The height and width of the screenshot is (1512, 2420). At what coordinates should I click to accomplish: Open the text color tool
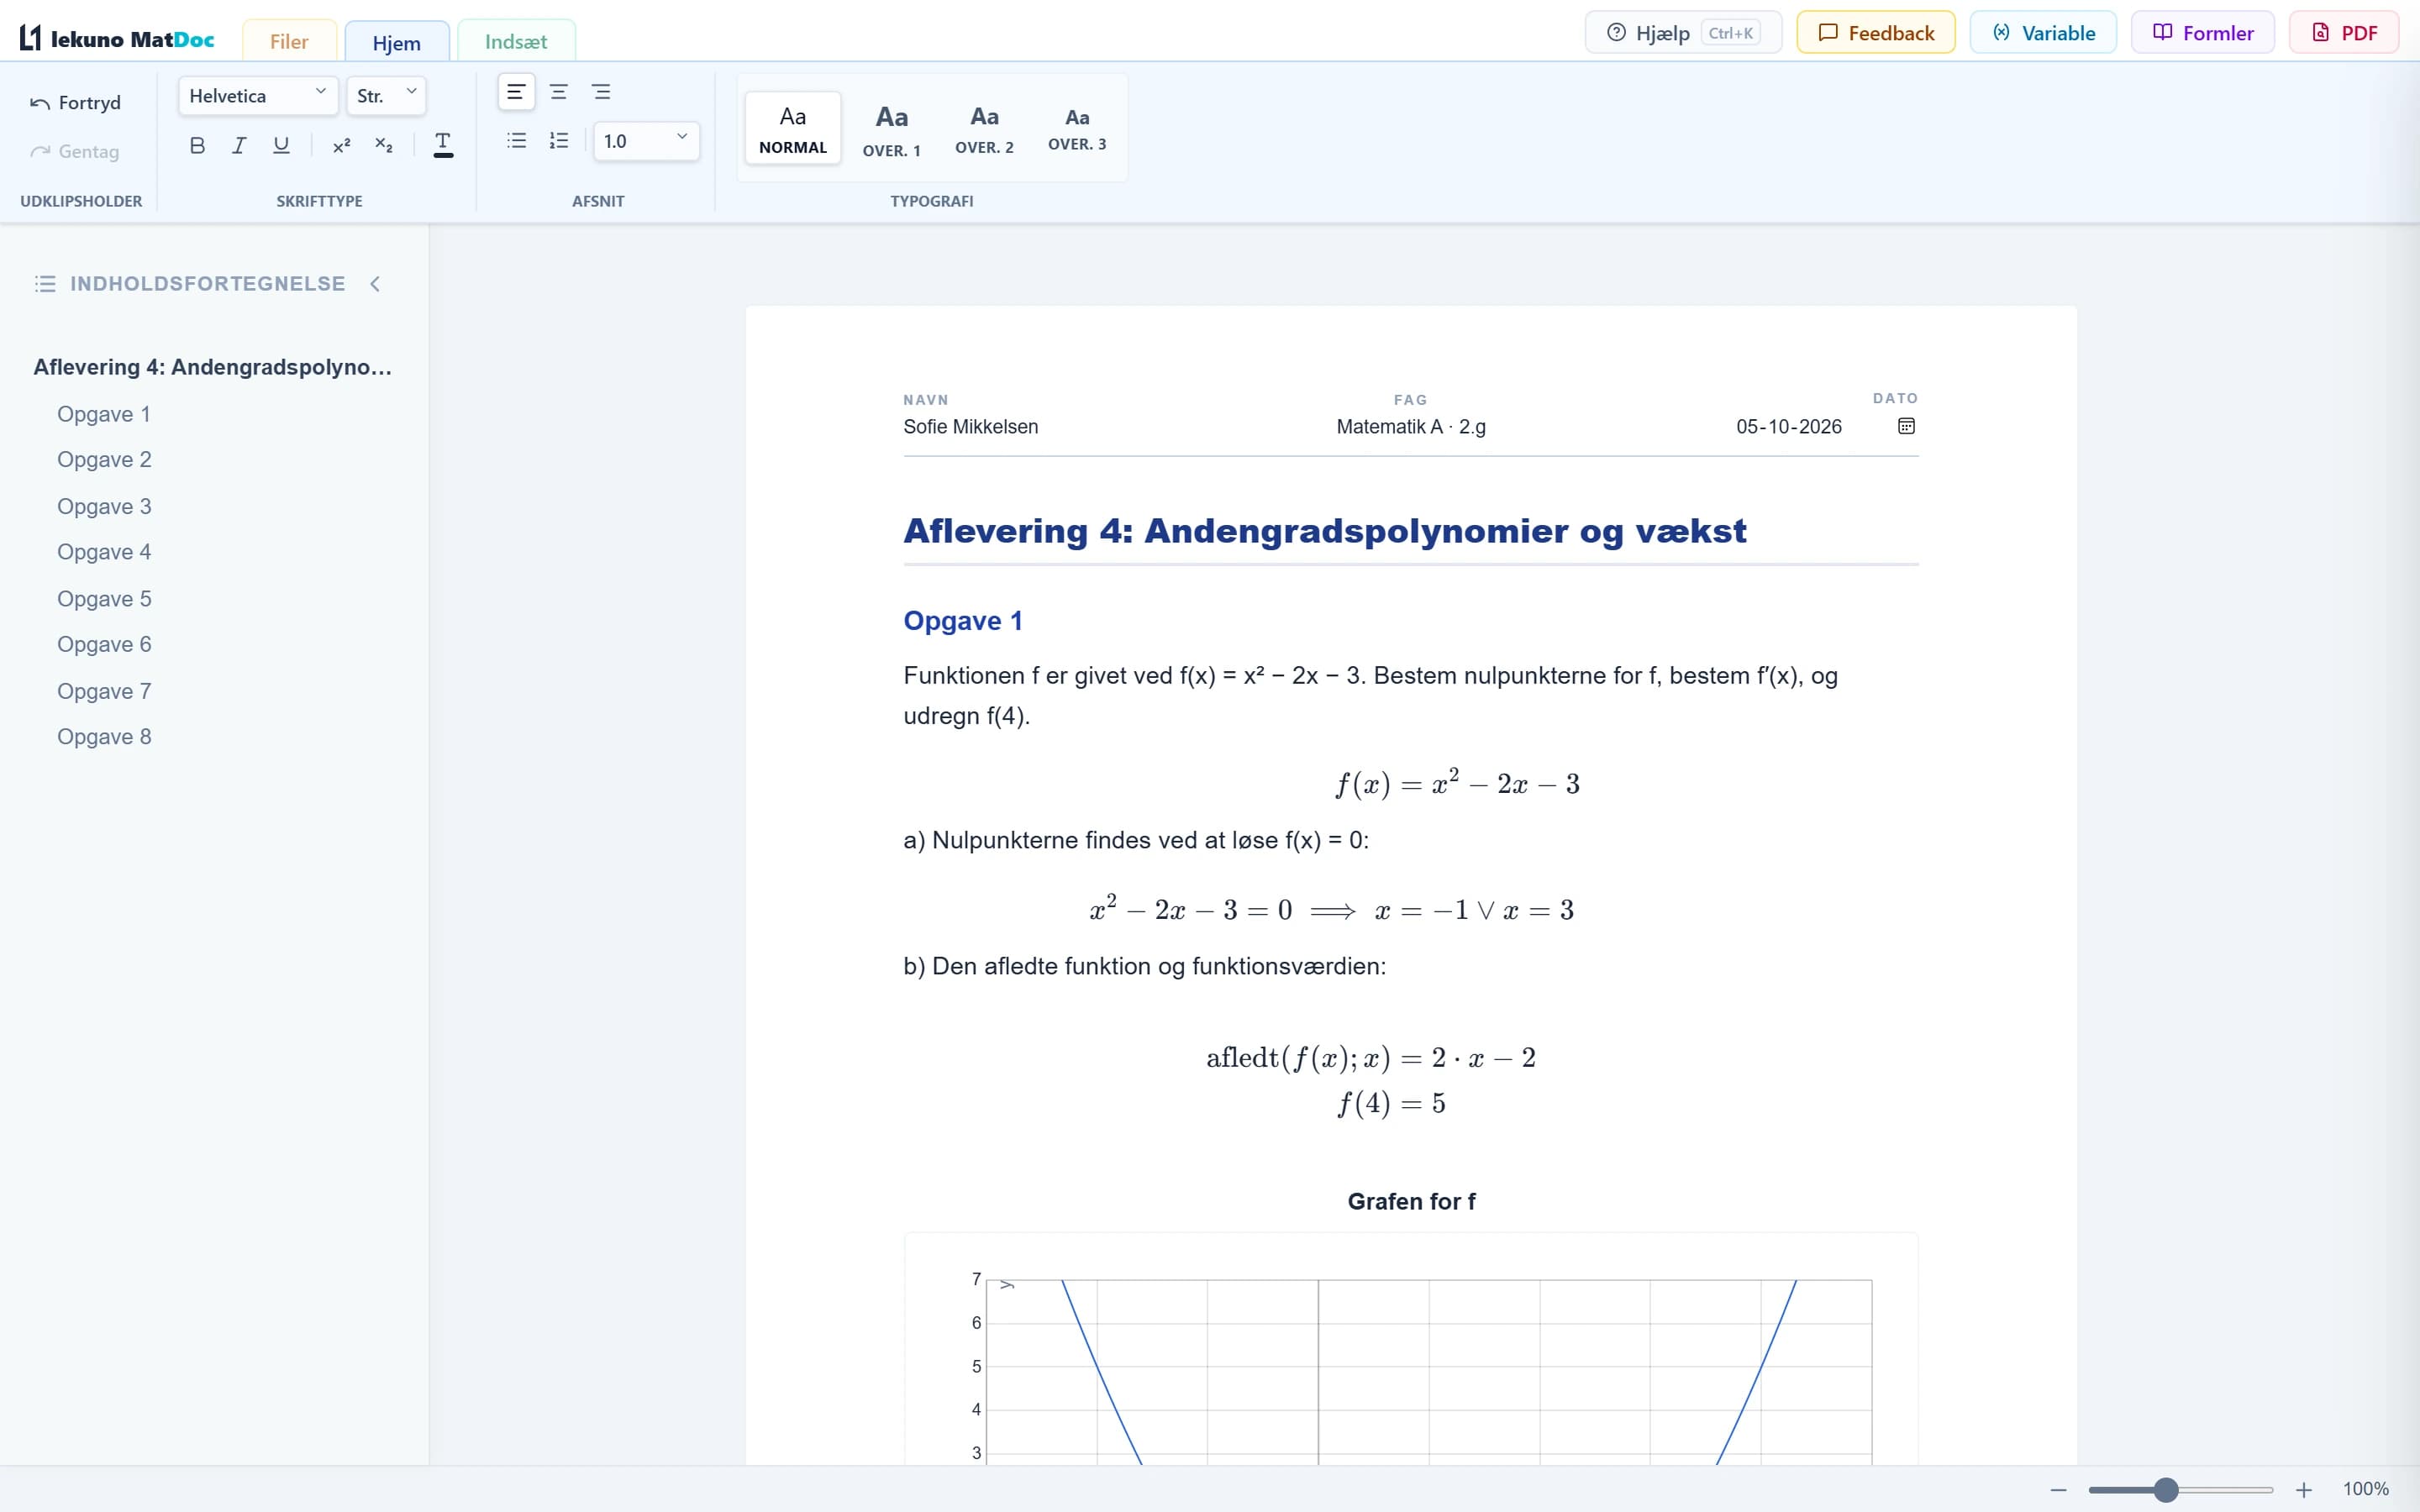443,145
